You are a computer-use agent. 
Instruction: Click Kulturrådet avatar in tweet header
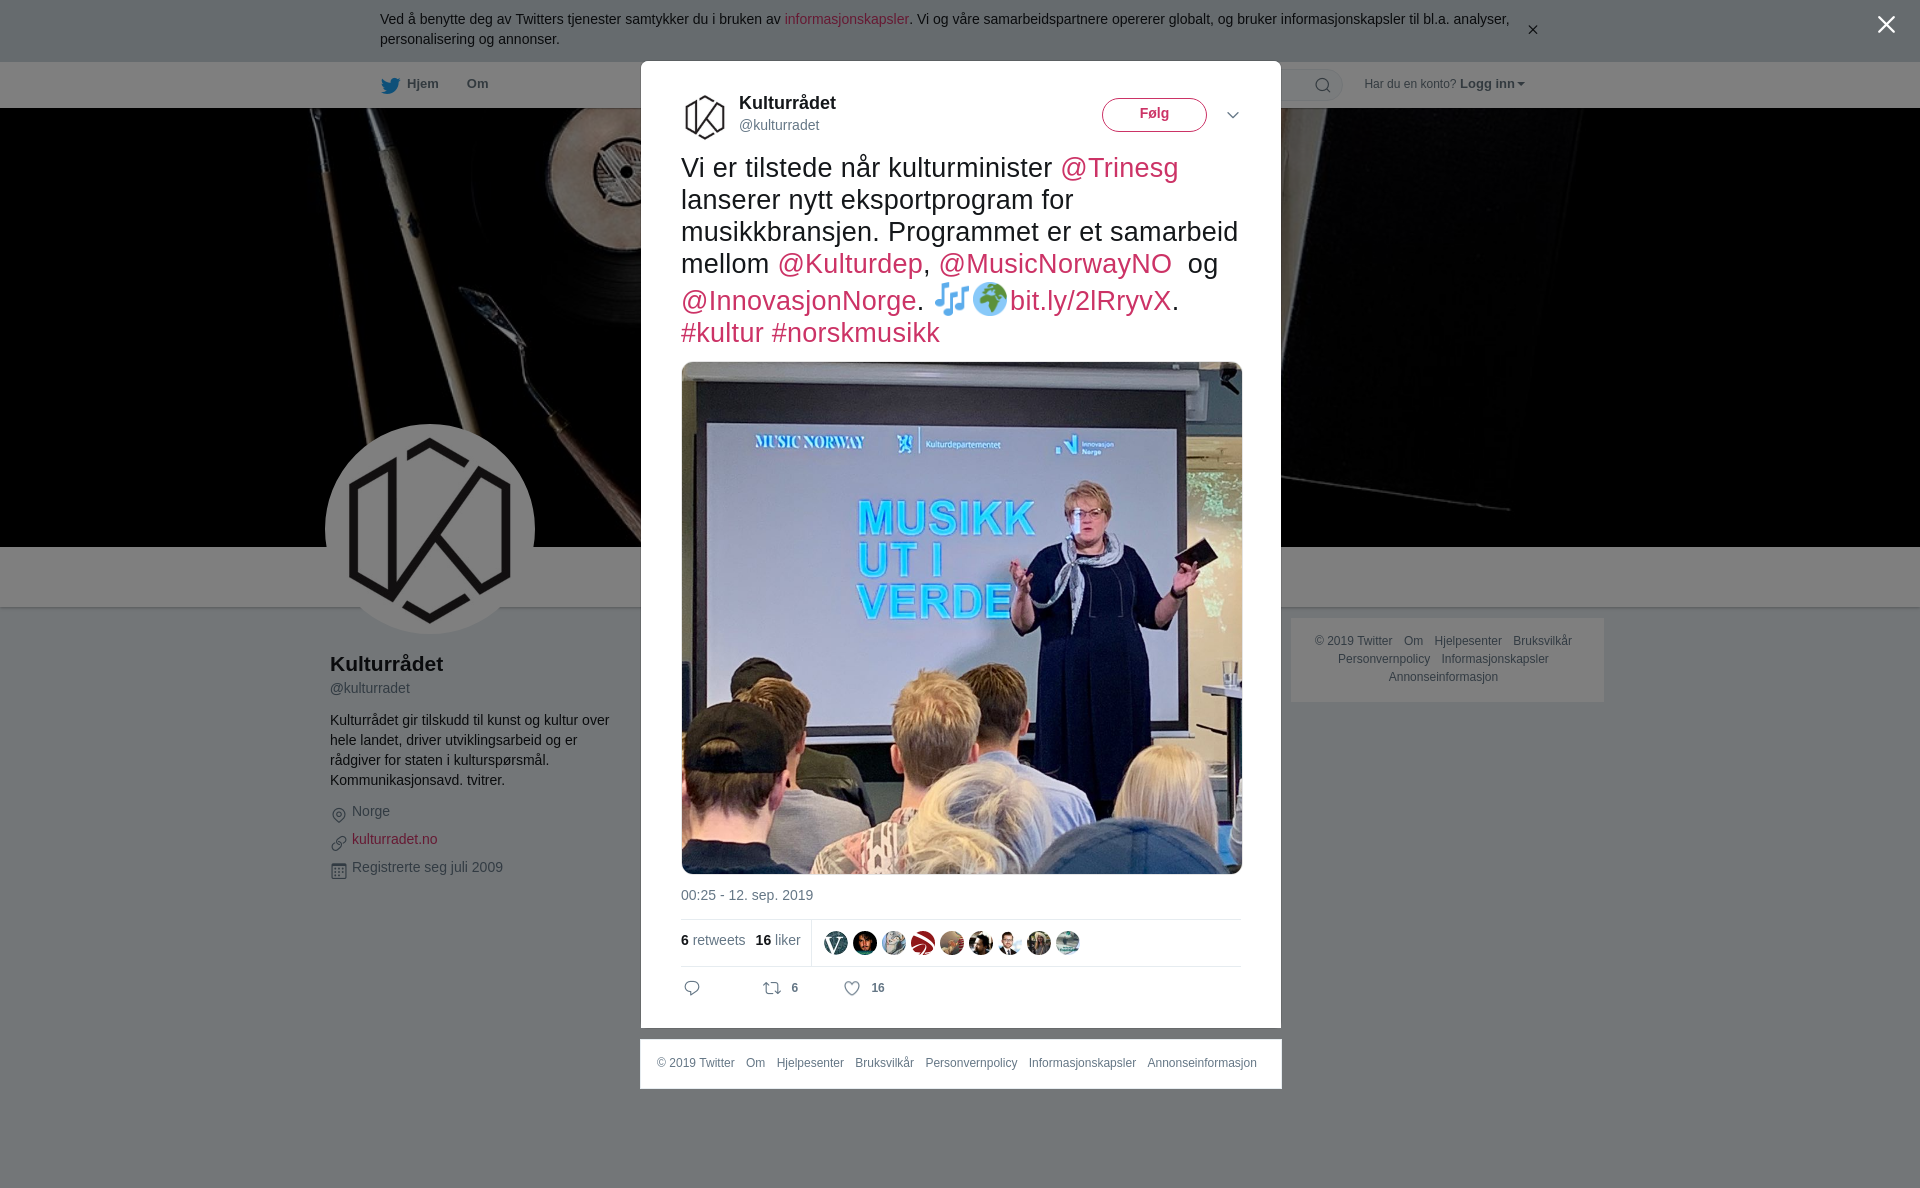click(x=705, y=116)
